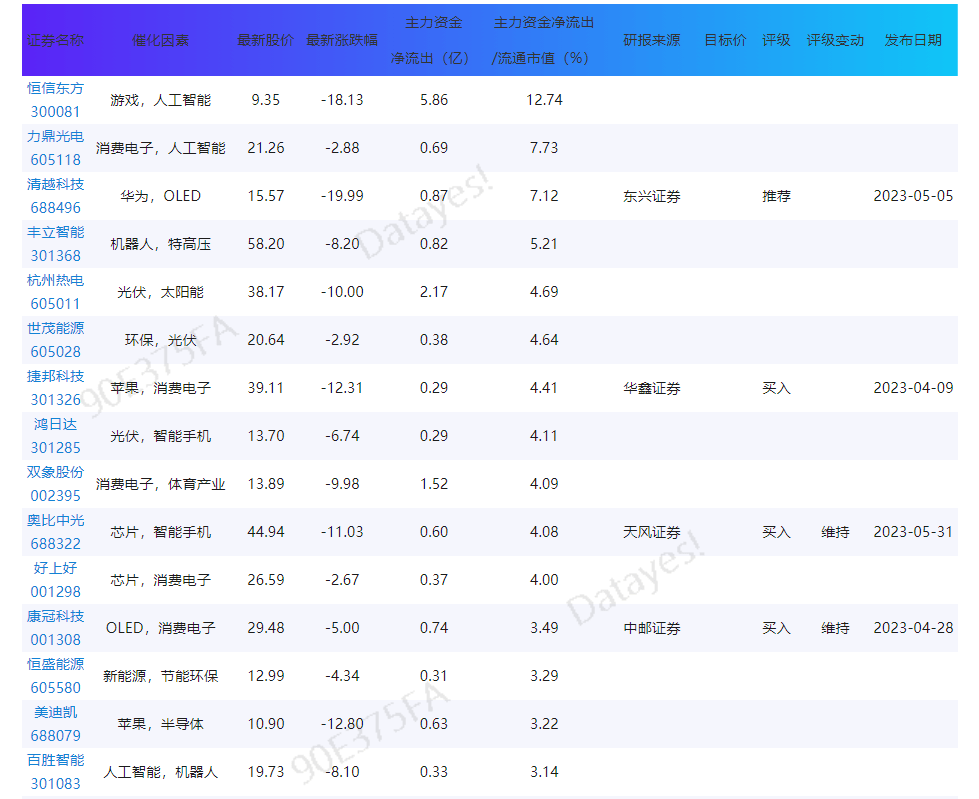This screenshot has width=979, height=799.
Task: Open the 捷邦科技 301326 stock link
Action: pos(55,388)
